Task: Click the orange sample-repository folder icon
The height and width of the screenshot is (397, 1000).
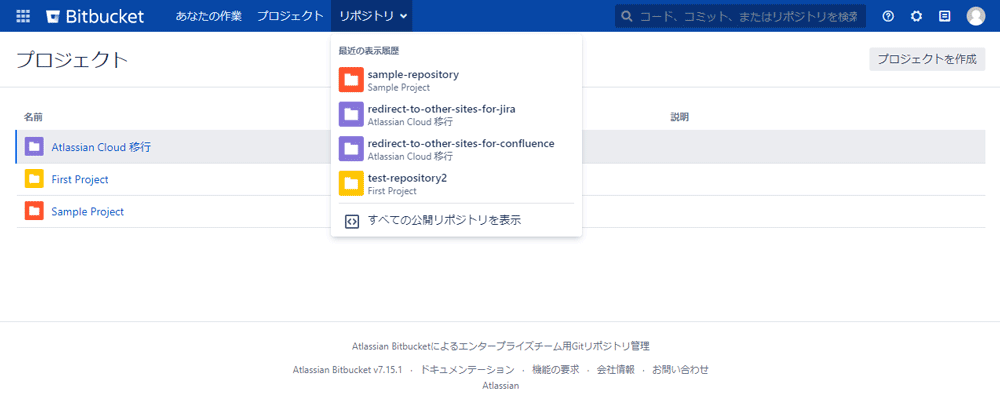Action: pyautogui.click(x=351, y=80)
